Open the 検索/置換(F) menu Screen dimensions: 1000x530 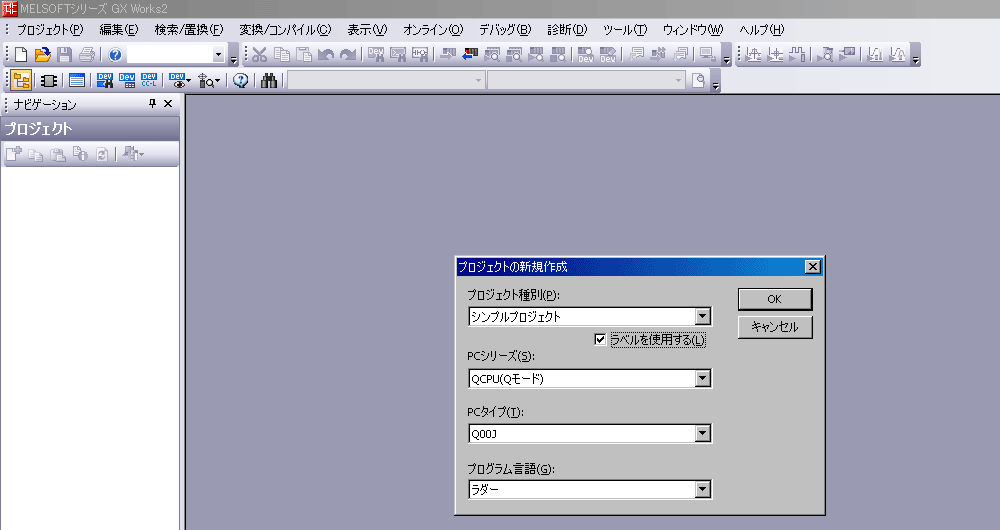189,29
